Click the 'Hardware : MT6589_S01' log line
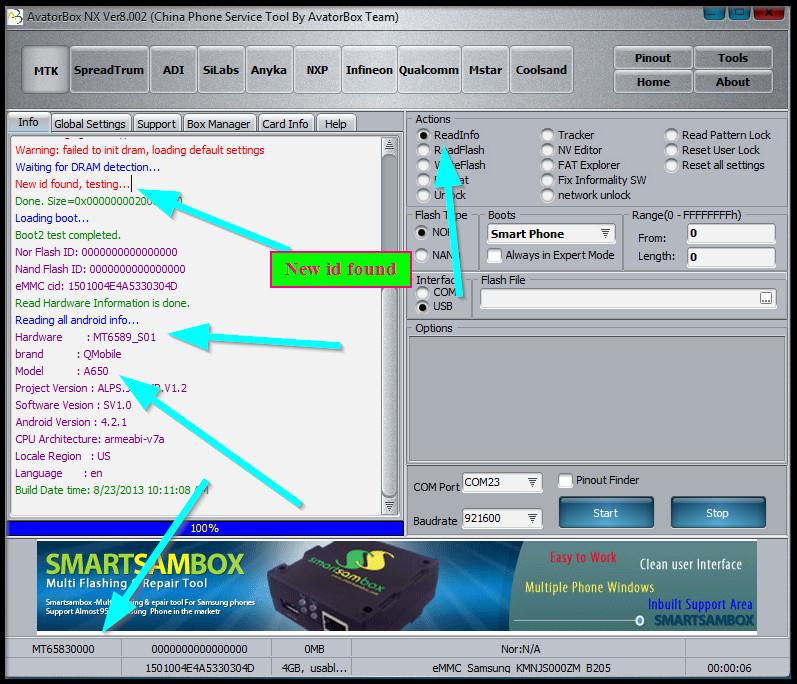 (85, 337)
